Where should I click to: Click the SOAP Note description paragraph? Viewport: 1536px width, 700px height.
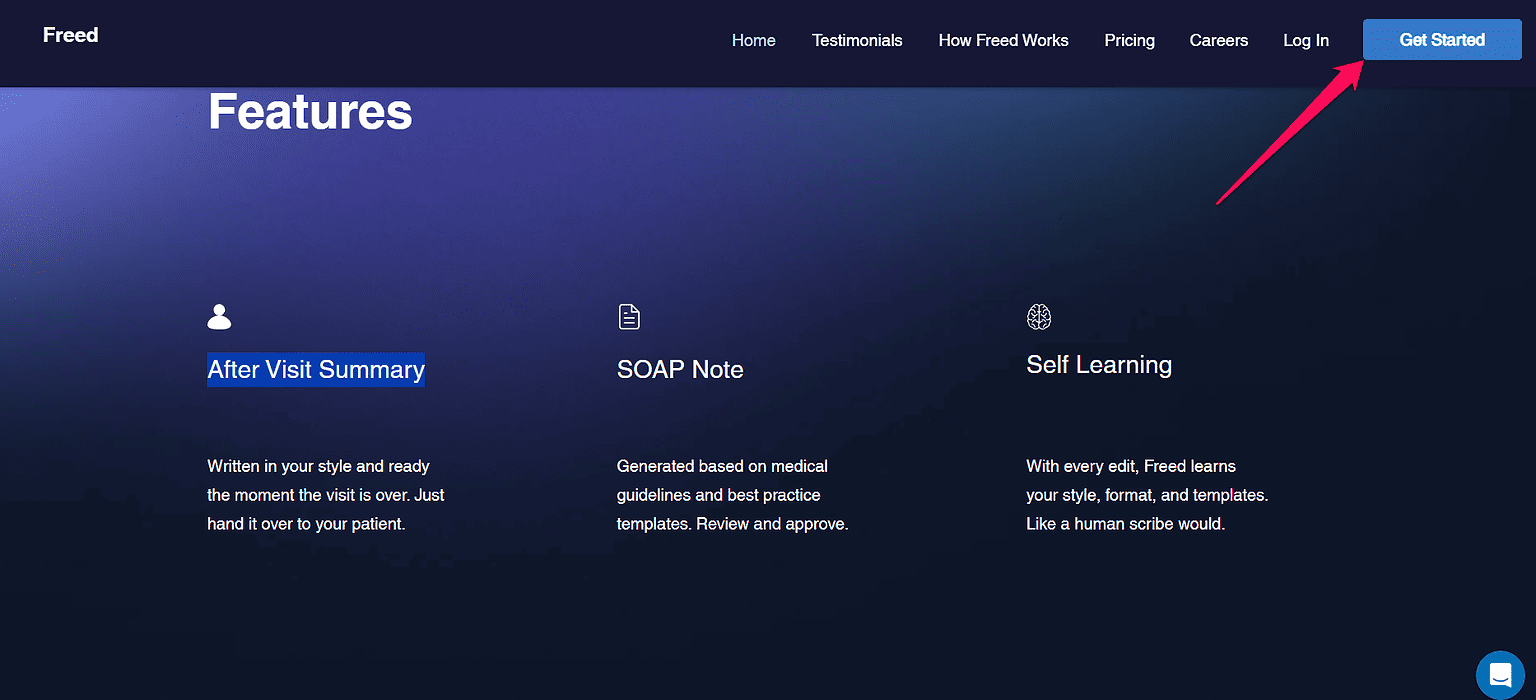[732, 494]
